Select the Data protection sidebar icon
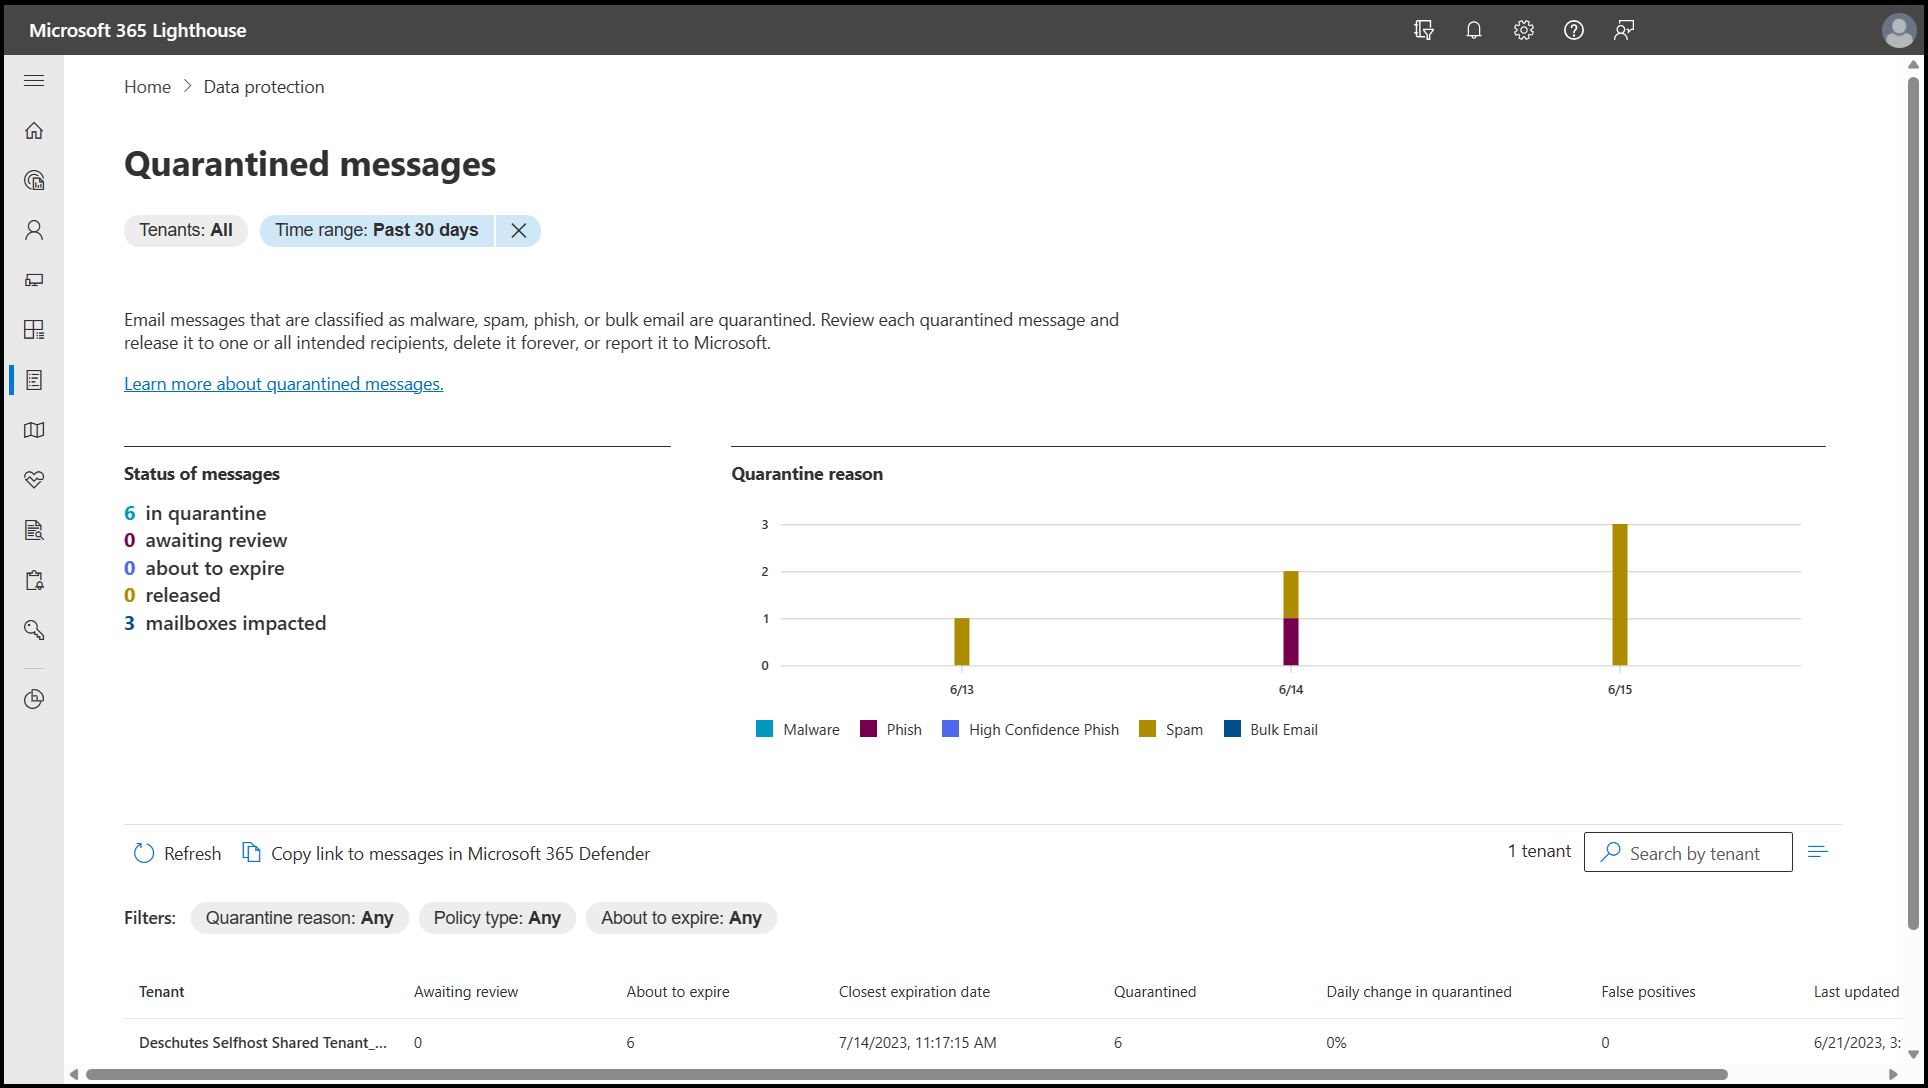1928x1088 pixels. pos(34,380)
